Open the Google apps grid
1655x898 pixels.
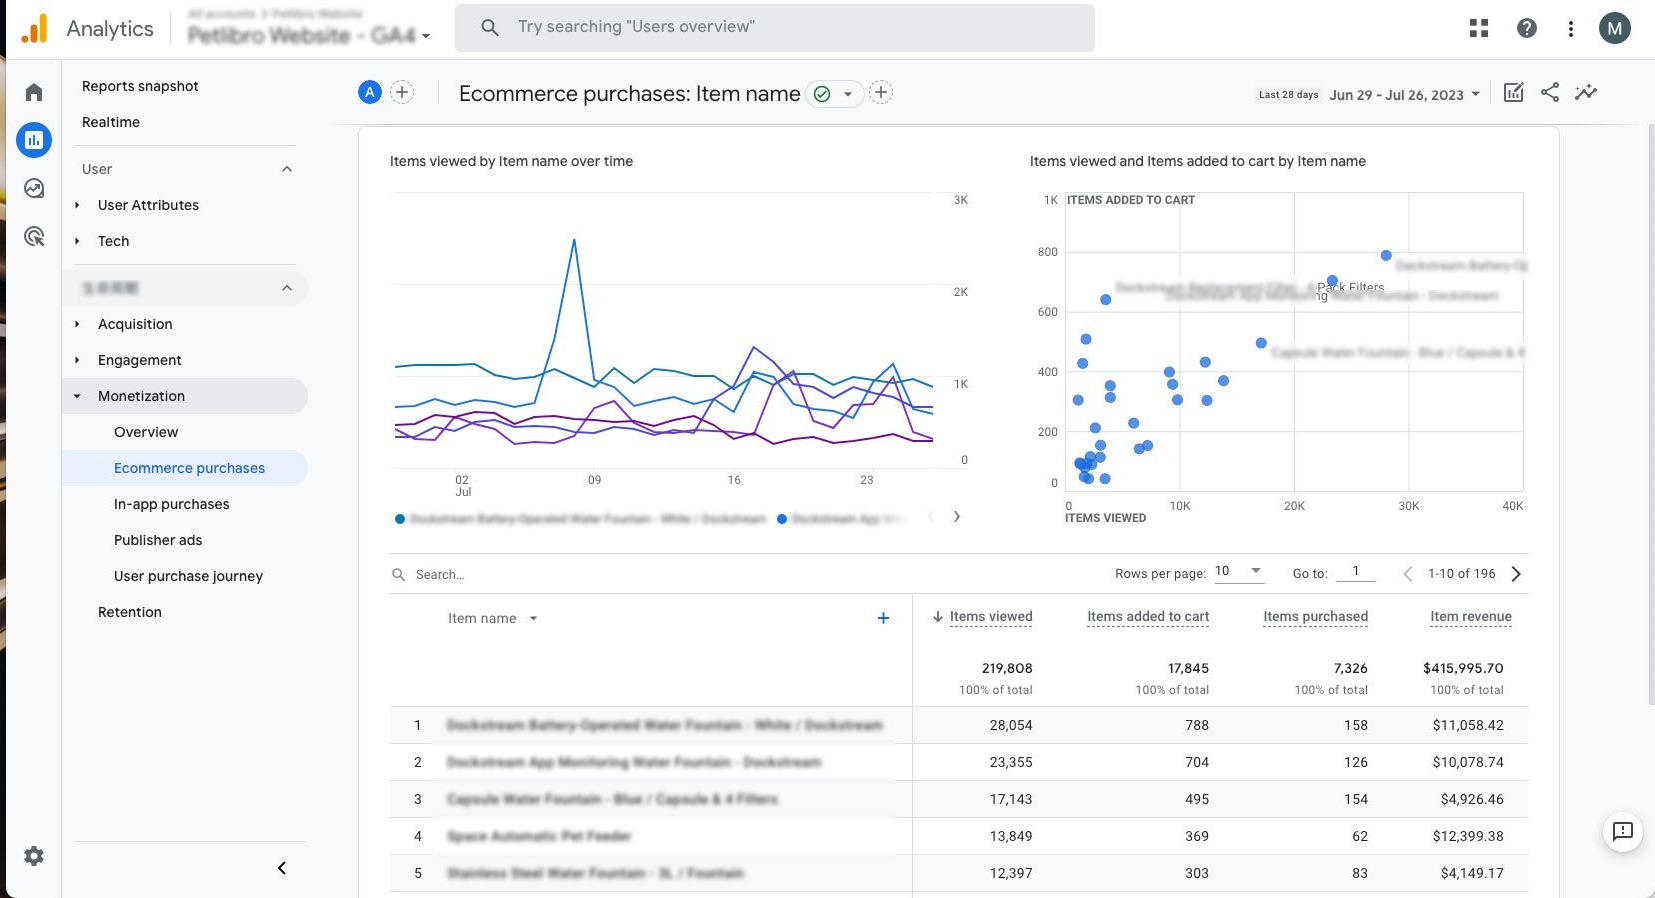tap(1479, 28)
